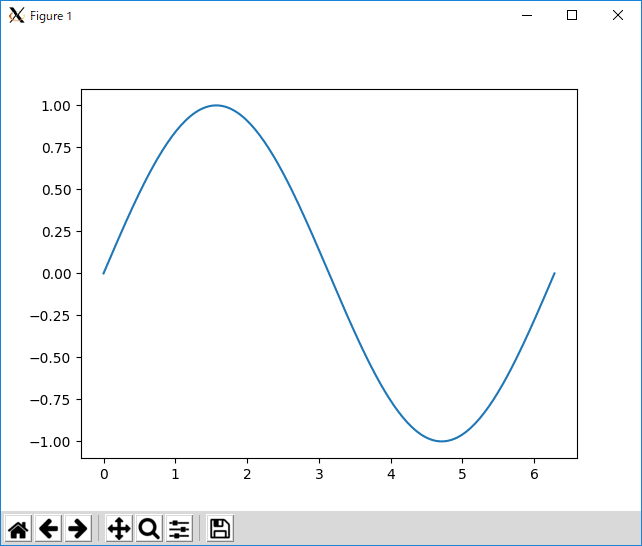Click the x-axis label 2
This screenshot has height=546, width=642.
(247, 474)
